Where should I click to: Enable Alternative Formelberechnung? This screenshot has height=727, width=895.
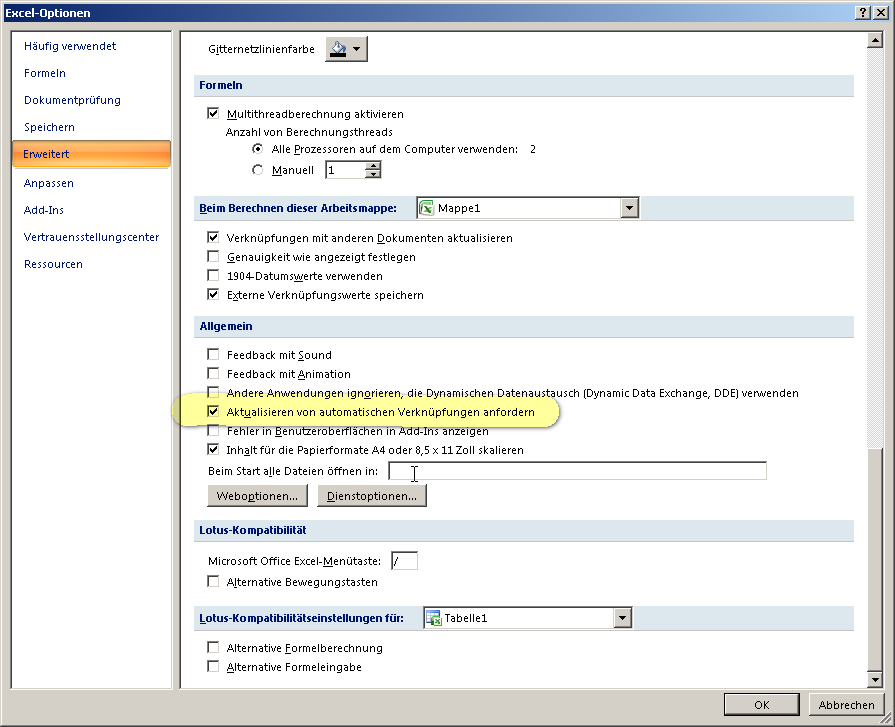(x=213, y=647)
